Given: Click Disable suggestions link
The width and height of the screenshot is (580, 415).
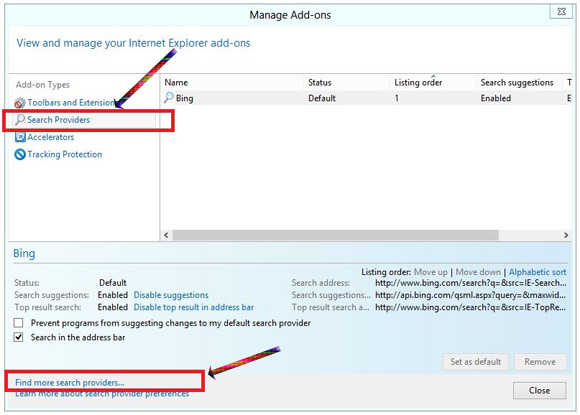Looking at the screenshot, I should pos(171,295).
